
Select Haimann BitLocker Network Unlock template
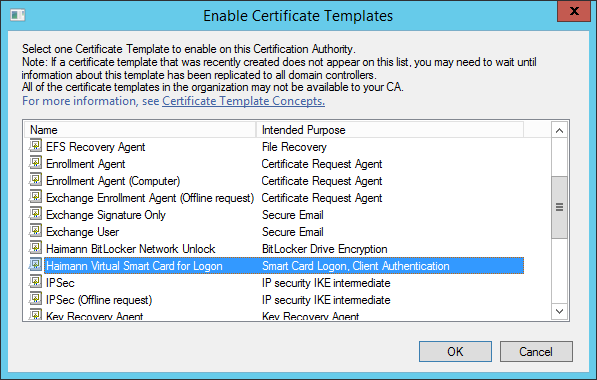tap(131, 249)
